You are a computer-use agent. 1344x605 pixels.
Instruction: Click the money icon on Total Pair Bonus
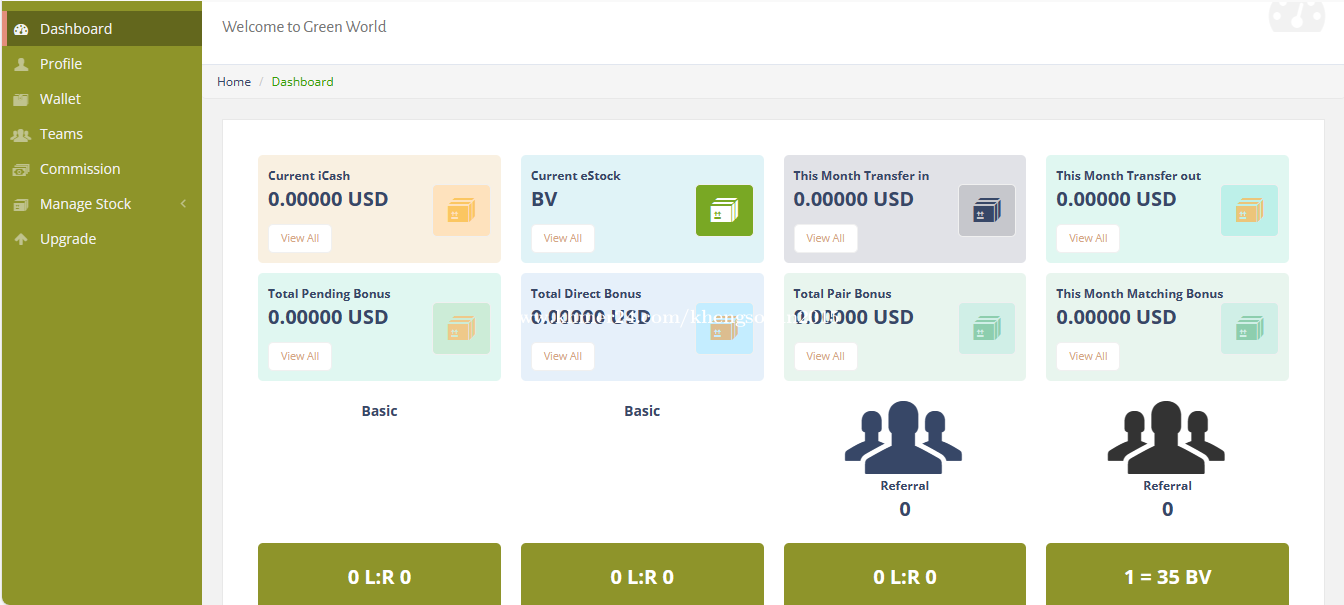[x=987, y=328]
